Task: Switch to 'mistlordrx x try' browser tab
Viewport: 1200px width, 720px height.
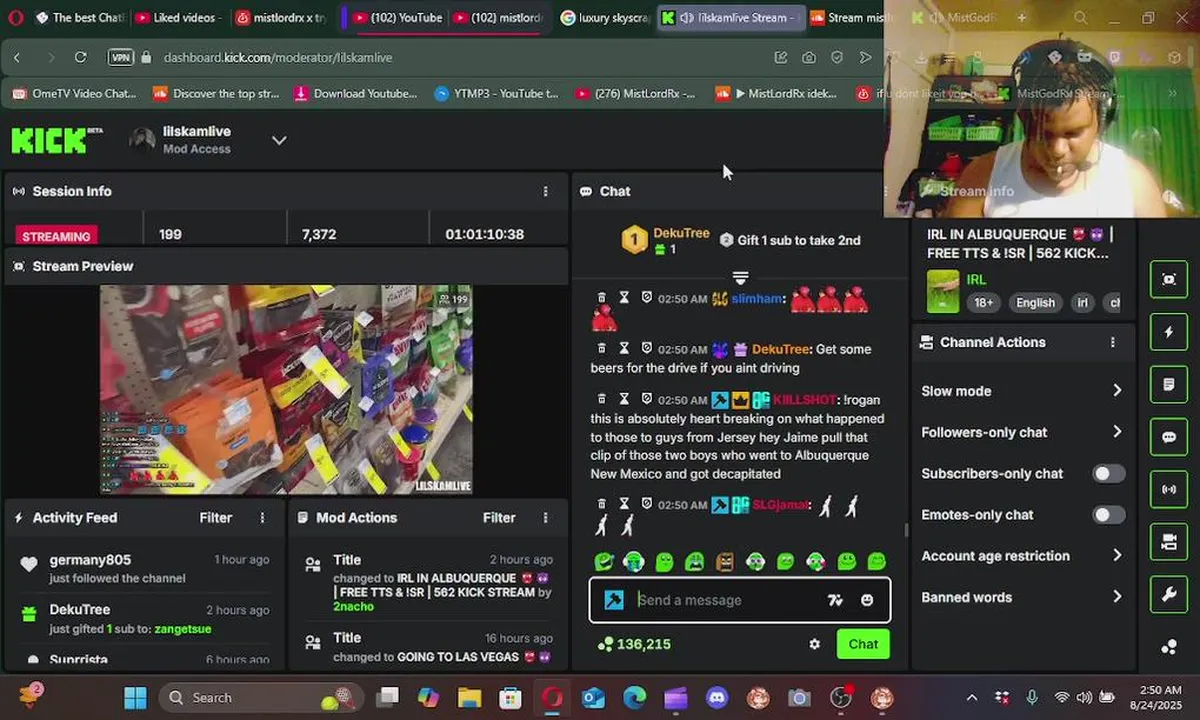Action: [x=281, y=17]
